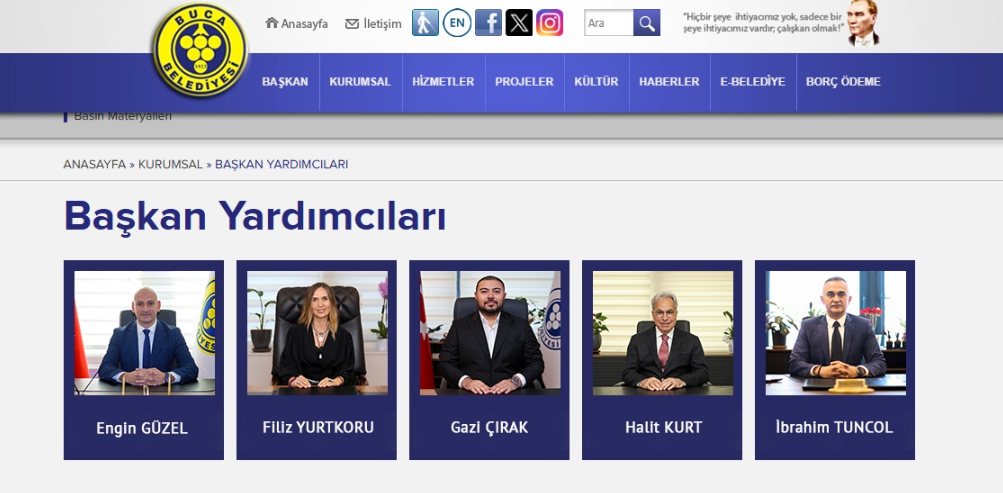Click the KURUMSAL breadcrumb link
The height and width of the screenshot is (493, 1003).
point(170,164)
